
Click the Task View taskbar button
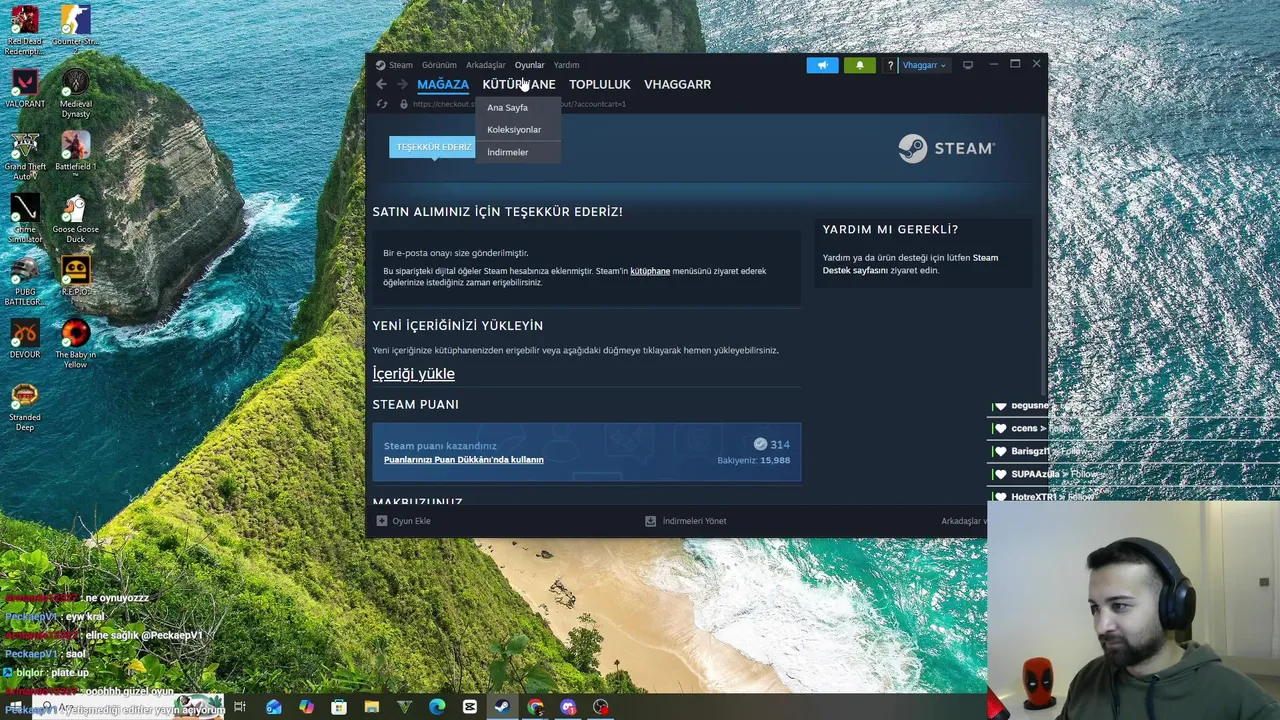(x=240, y=707)
